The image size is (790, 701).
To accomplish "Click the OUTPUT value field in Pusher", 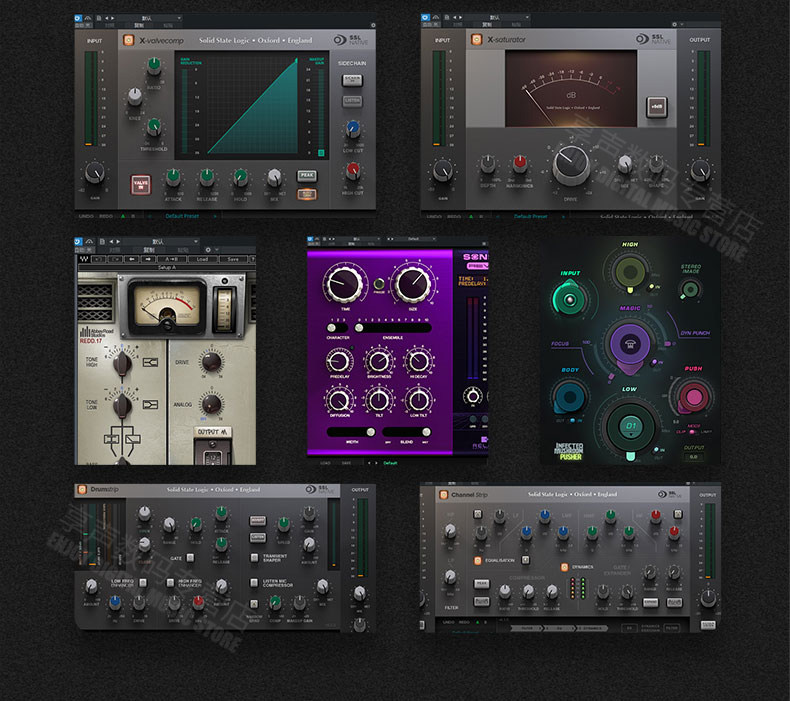I will (x=693, y=457).
